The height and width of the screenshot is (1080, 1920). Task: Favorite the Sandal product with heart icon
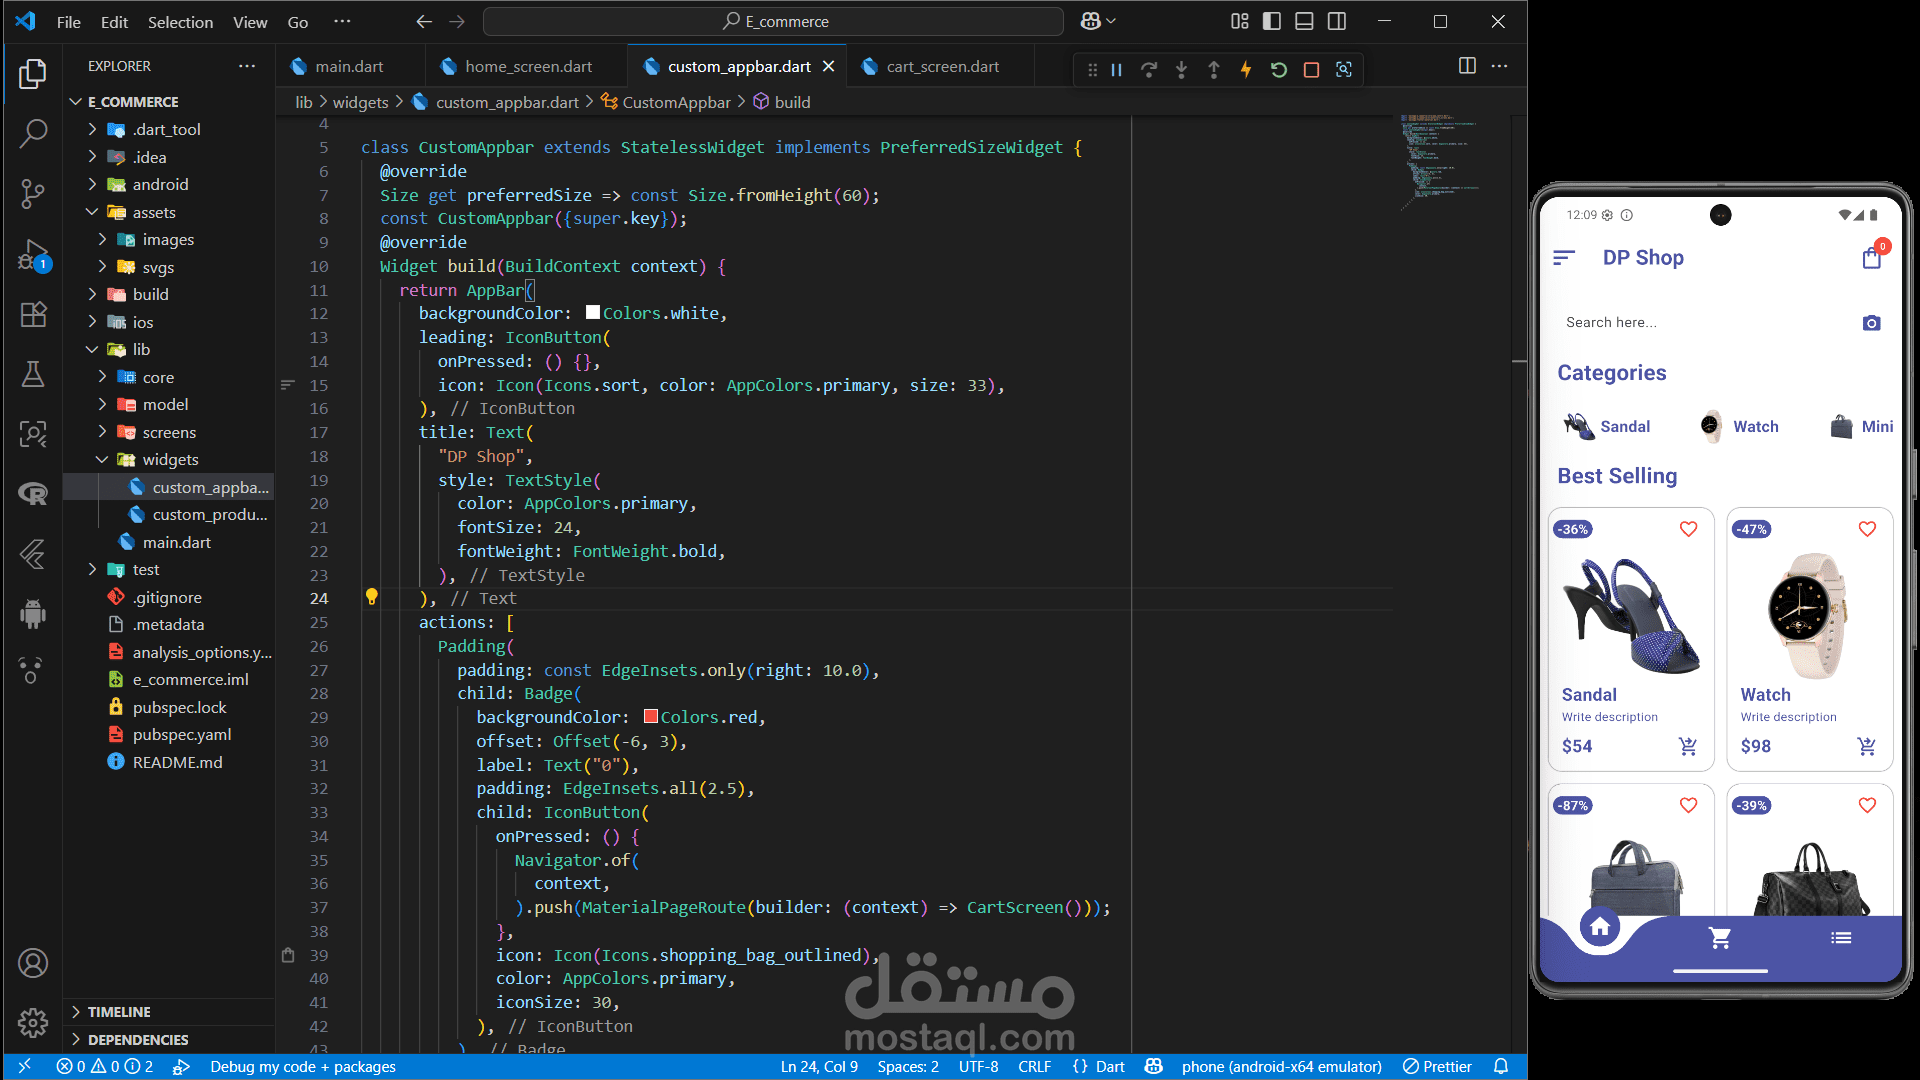tap(1689, 529)
